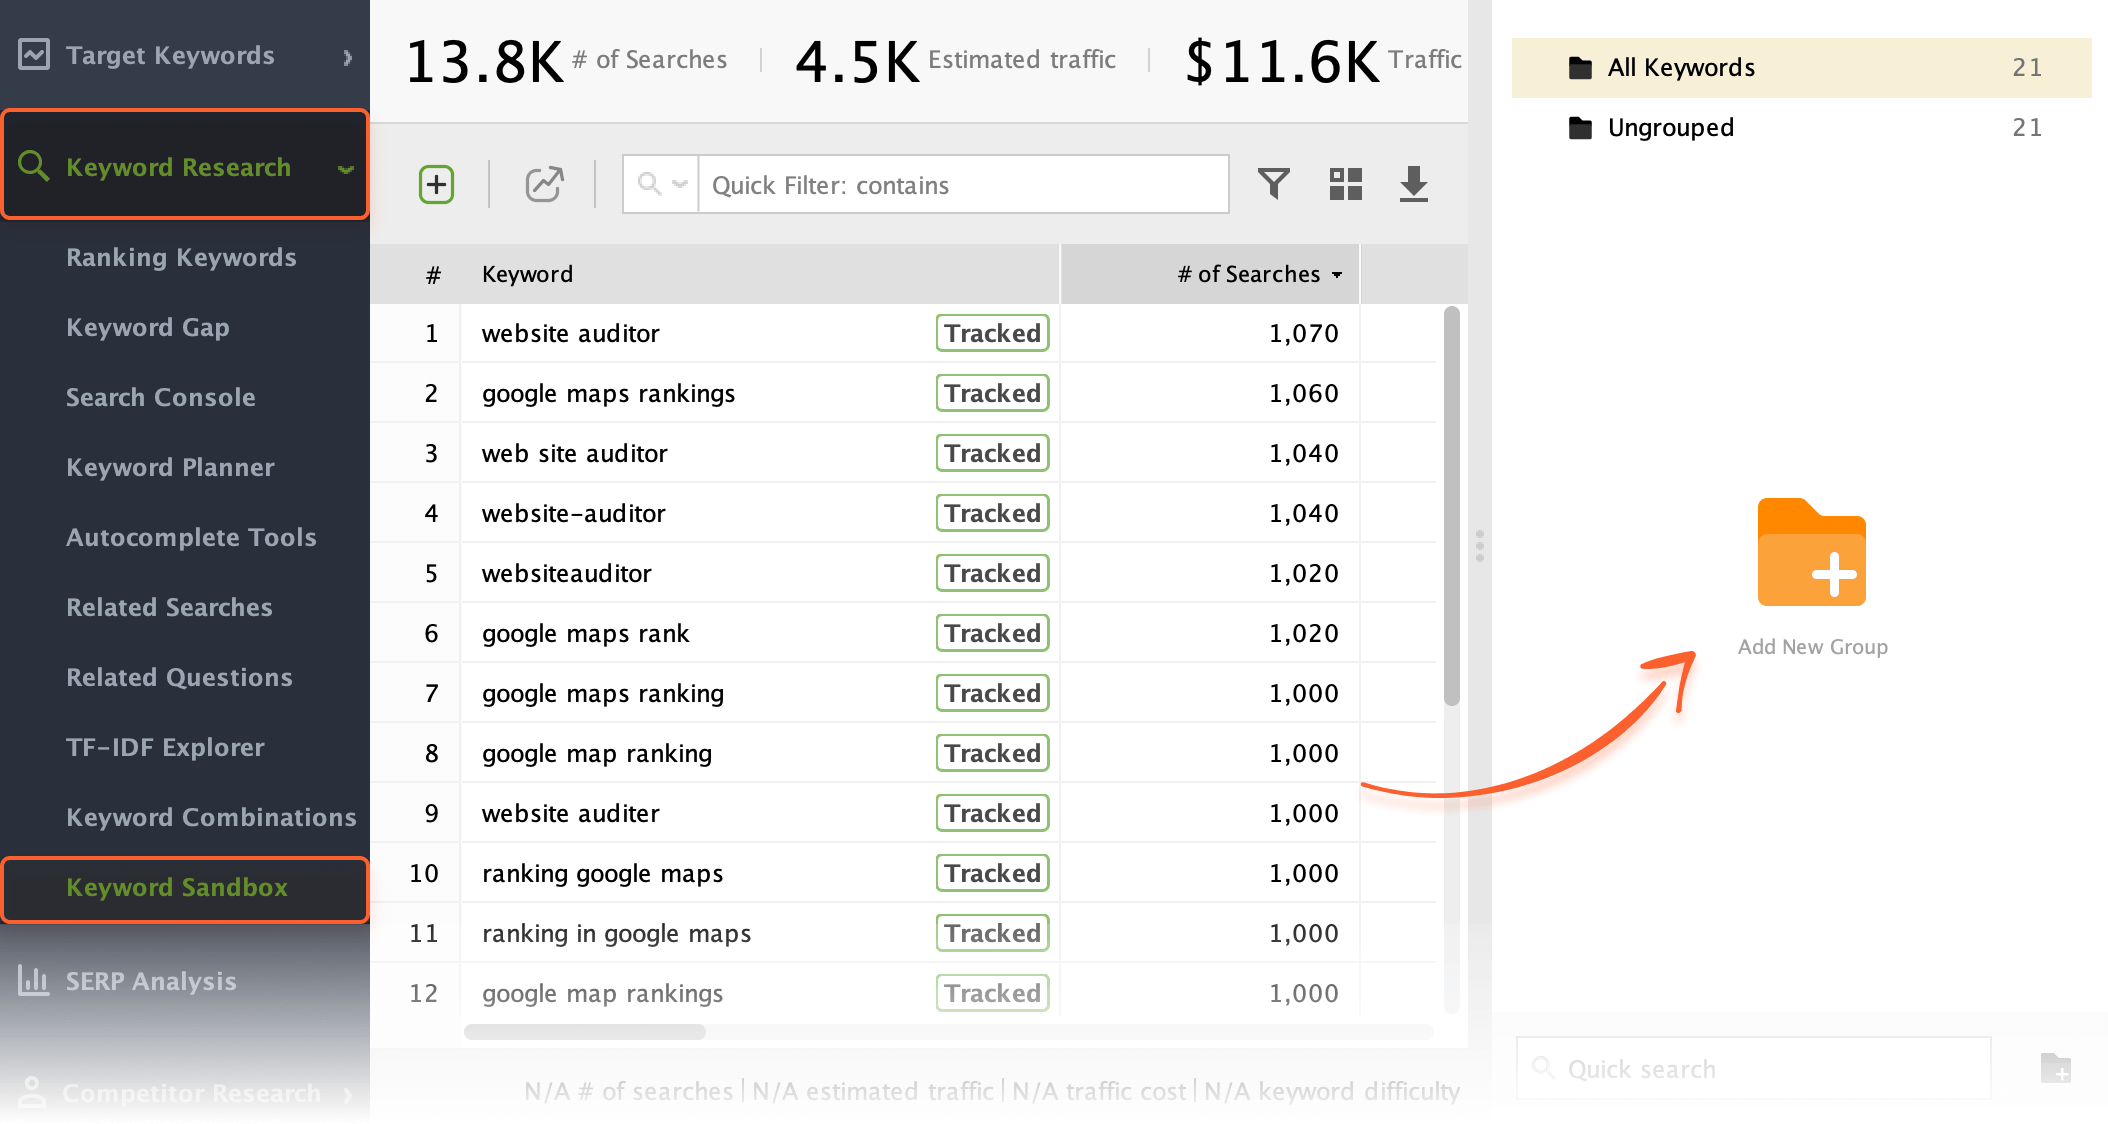Click Tracked badge for google maps rank
2108x1124 pixels.
(992, 633)
